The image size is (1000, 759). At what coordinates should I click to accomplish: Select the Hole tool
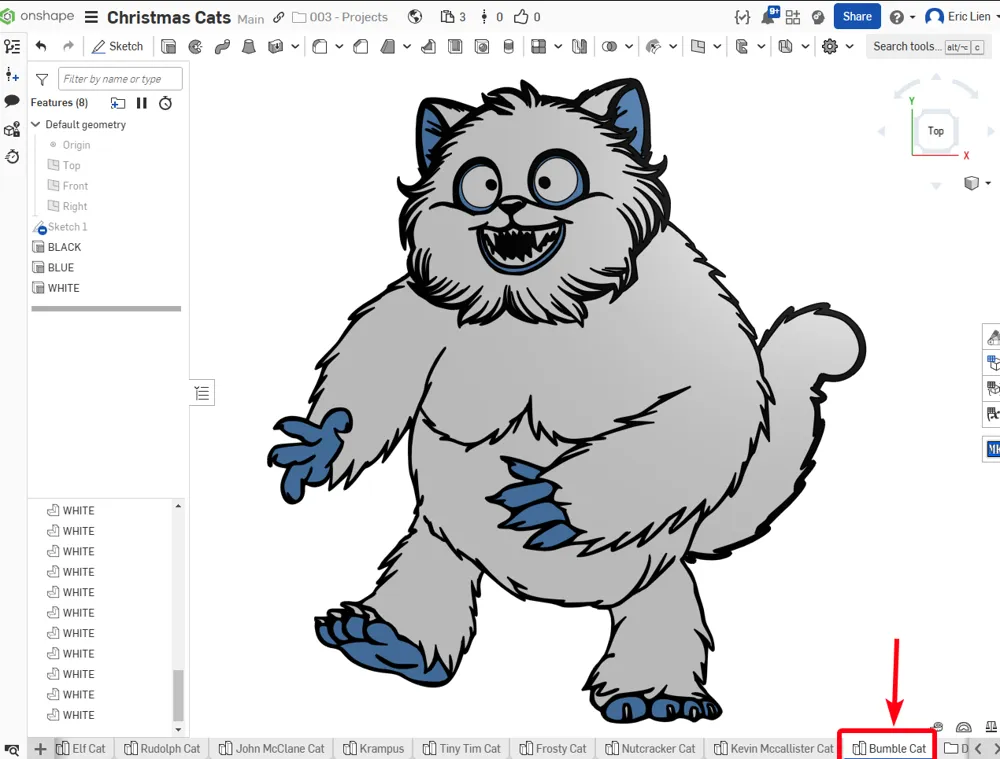(x=482, y=47)
